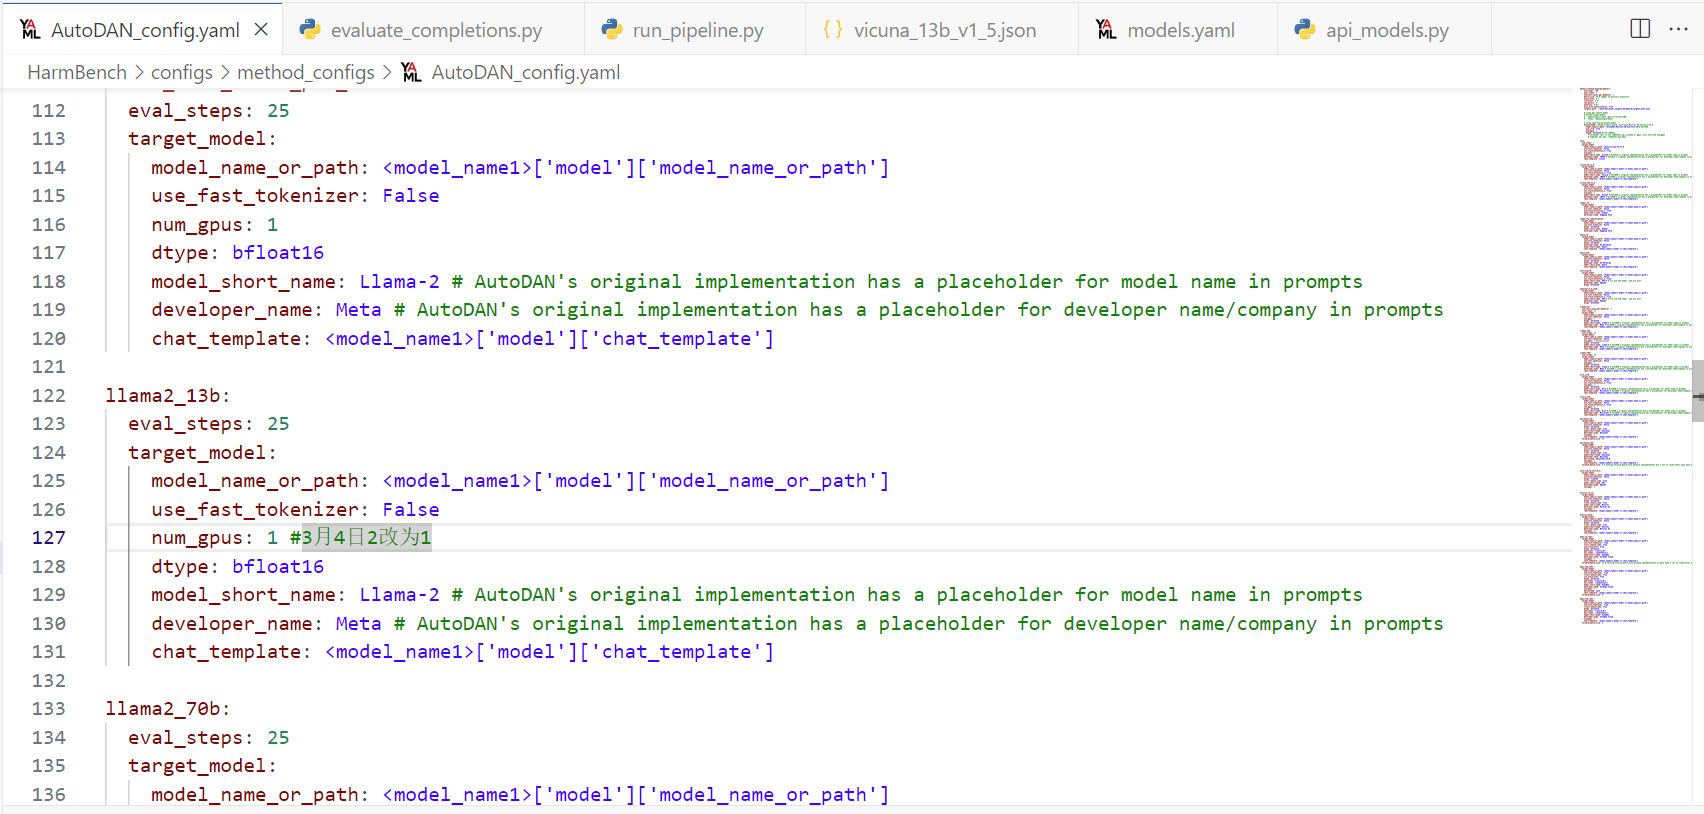Click line number 122 in the gutter
The height and width of the screenshot is (814, 1704).
coord(49,396)
